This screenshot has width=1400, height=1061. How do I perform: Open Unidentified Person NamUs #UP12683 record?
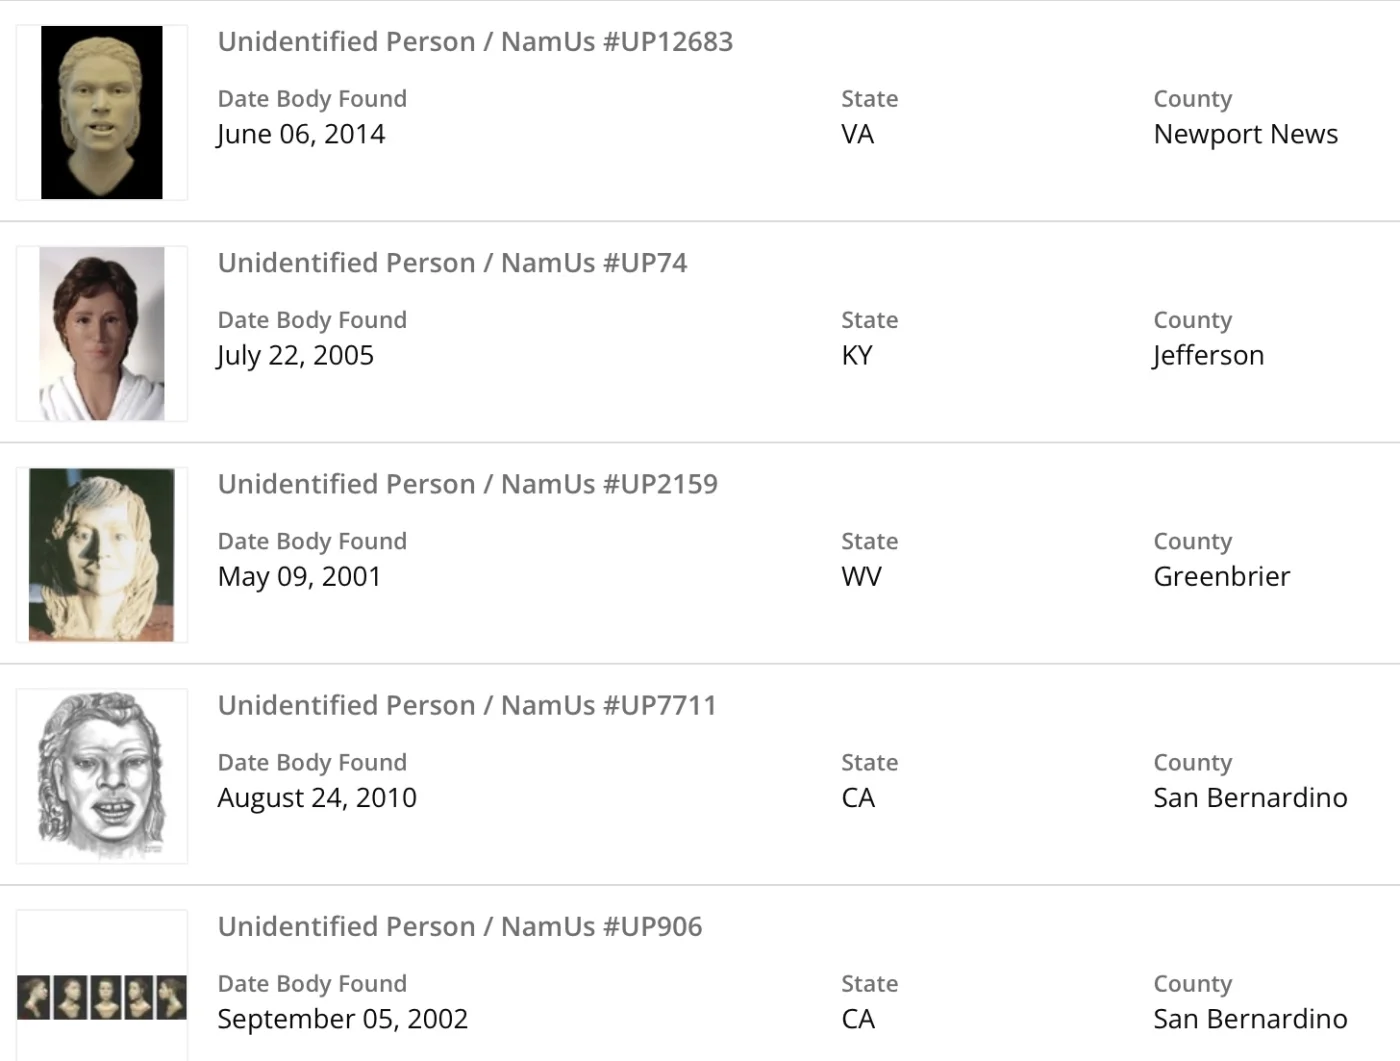[x=475, y=42]
